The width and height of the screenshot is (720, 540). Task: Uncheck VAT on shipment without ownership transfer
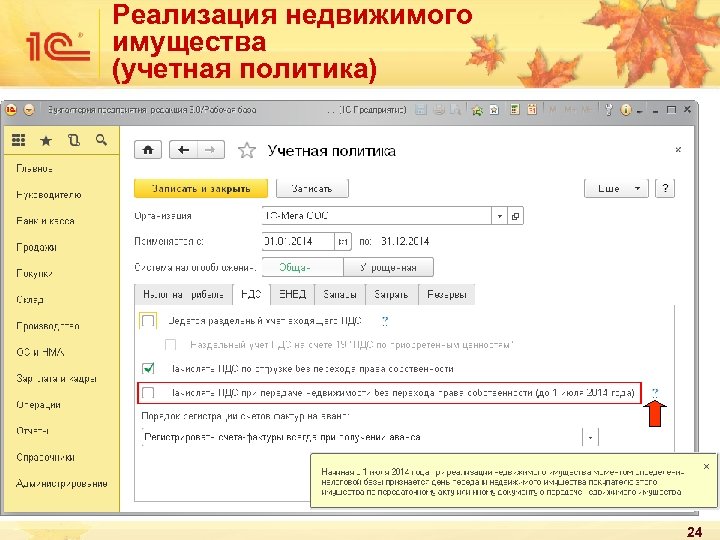(148, 368)
